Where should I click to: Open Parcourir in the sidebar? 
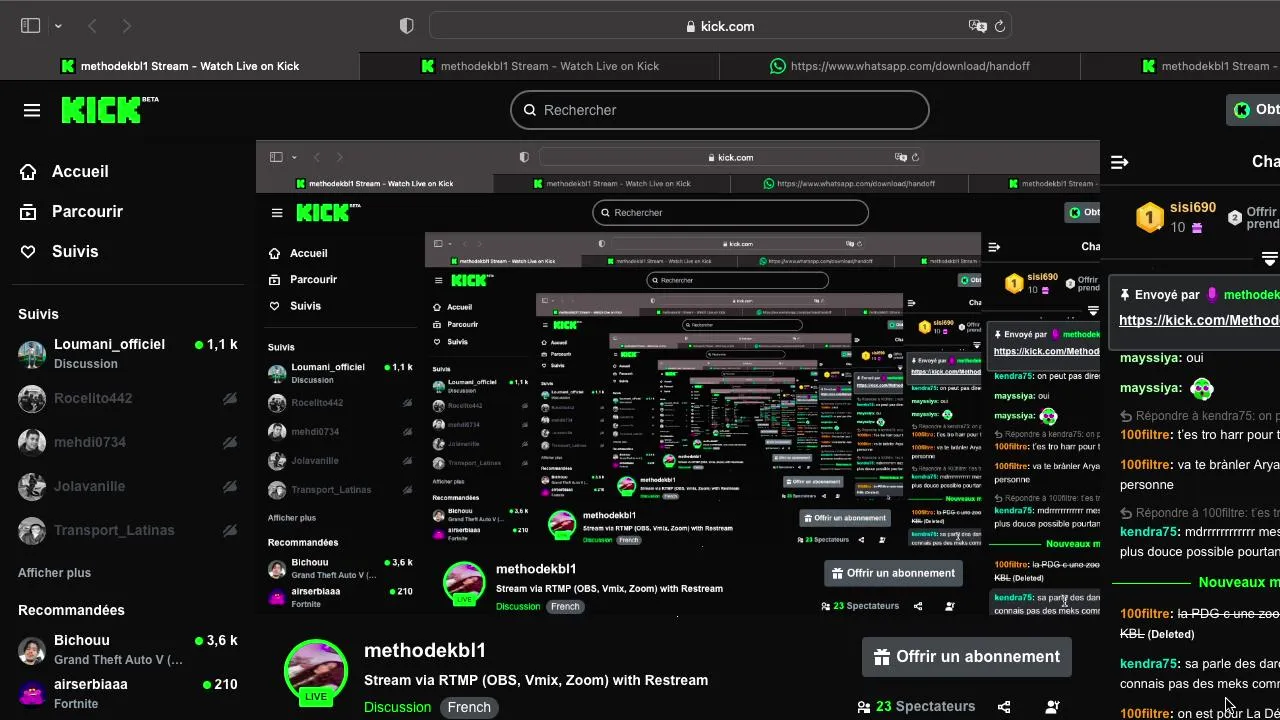71,212
